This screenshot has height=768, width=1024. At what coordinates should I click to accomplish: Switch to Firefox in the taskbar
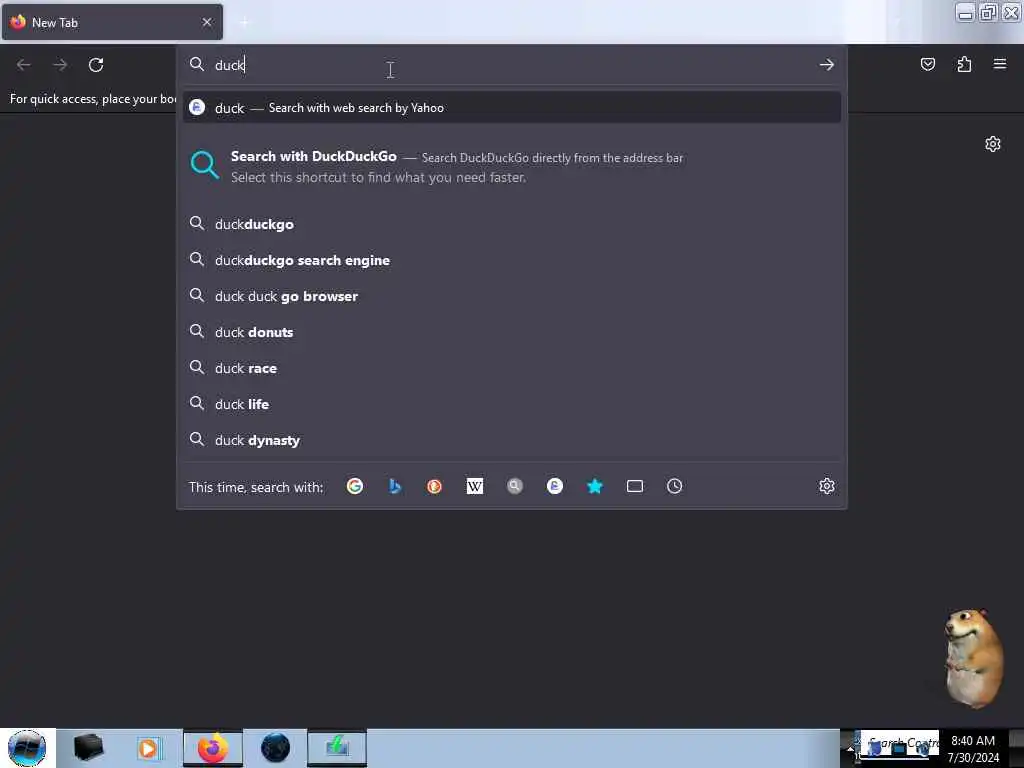click(x=213, y=748)
